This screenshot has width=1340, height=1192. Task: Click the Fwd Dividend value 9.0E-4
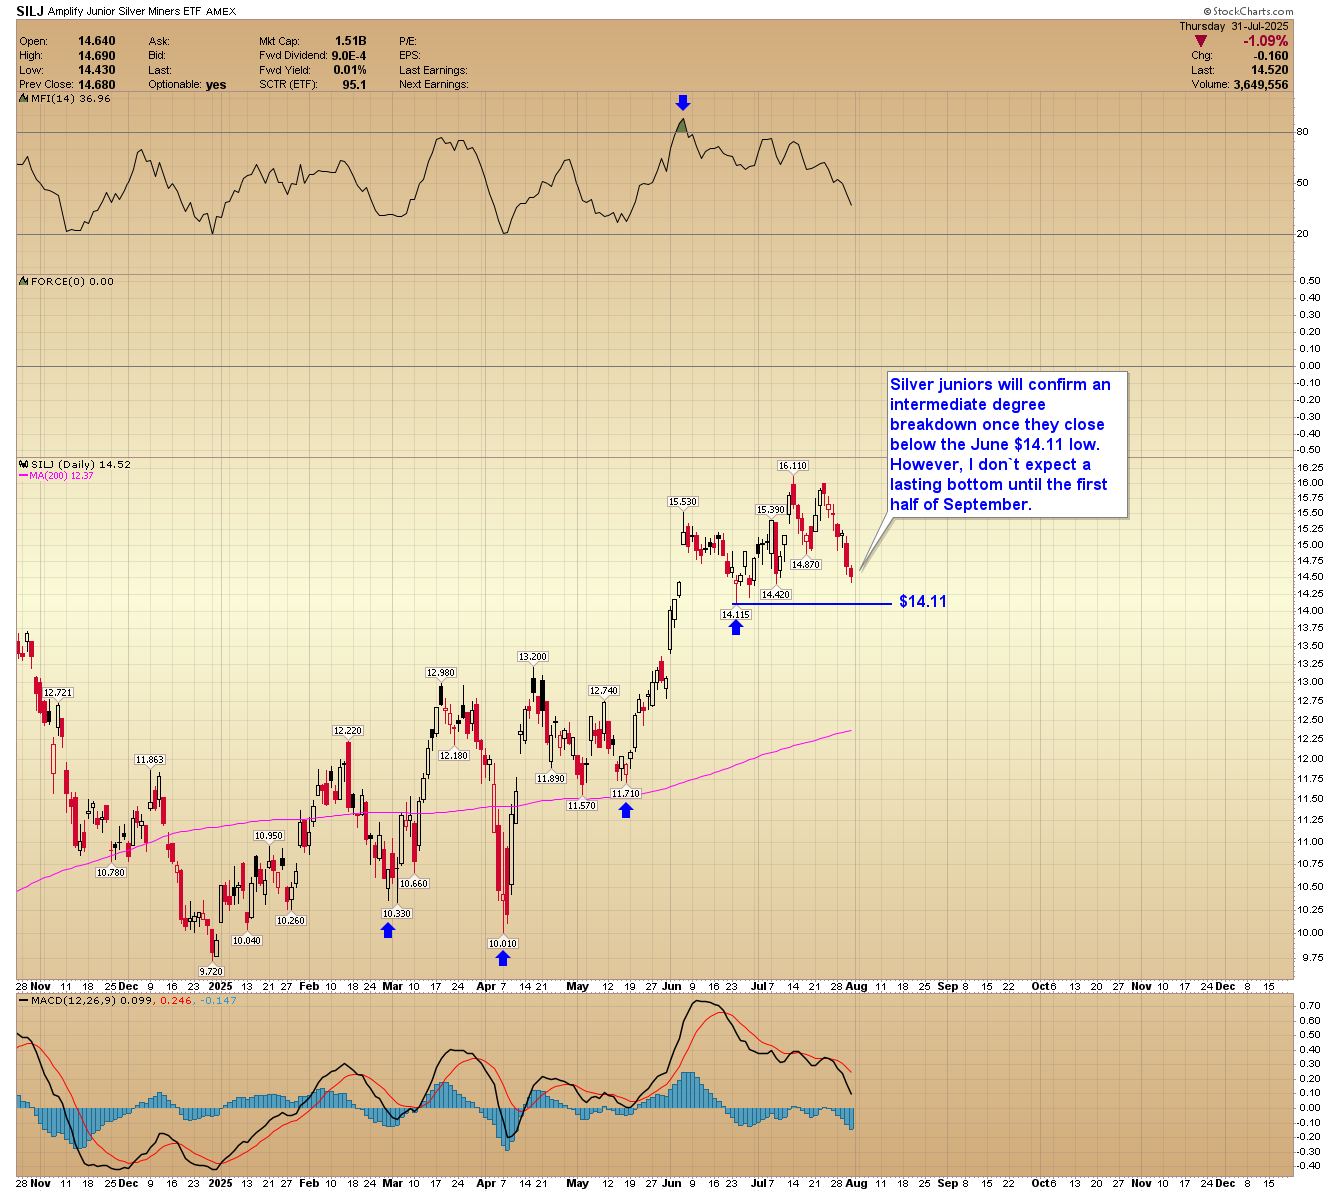point(349,56)
